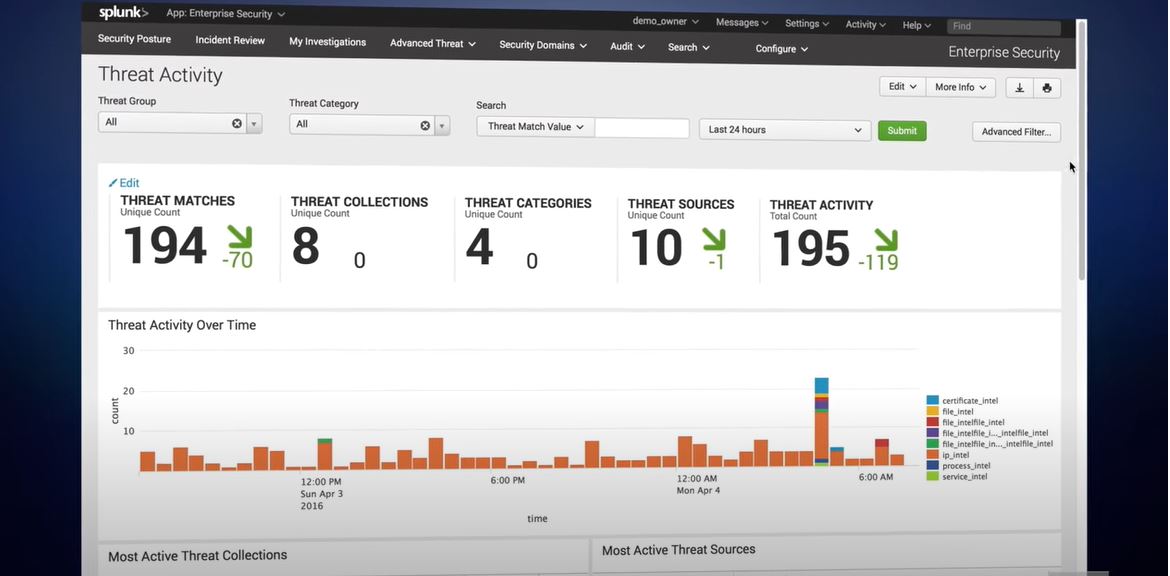
Task: Click the file_intelfile_intel legend swatch
Action: [x=932, y=422]
